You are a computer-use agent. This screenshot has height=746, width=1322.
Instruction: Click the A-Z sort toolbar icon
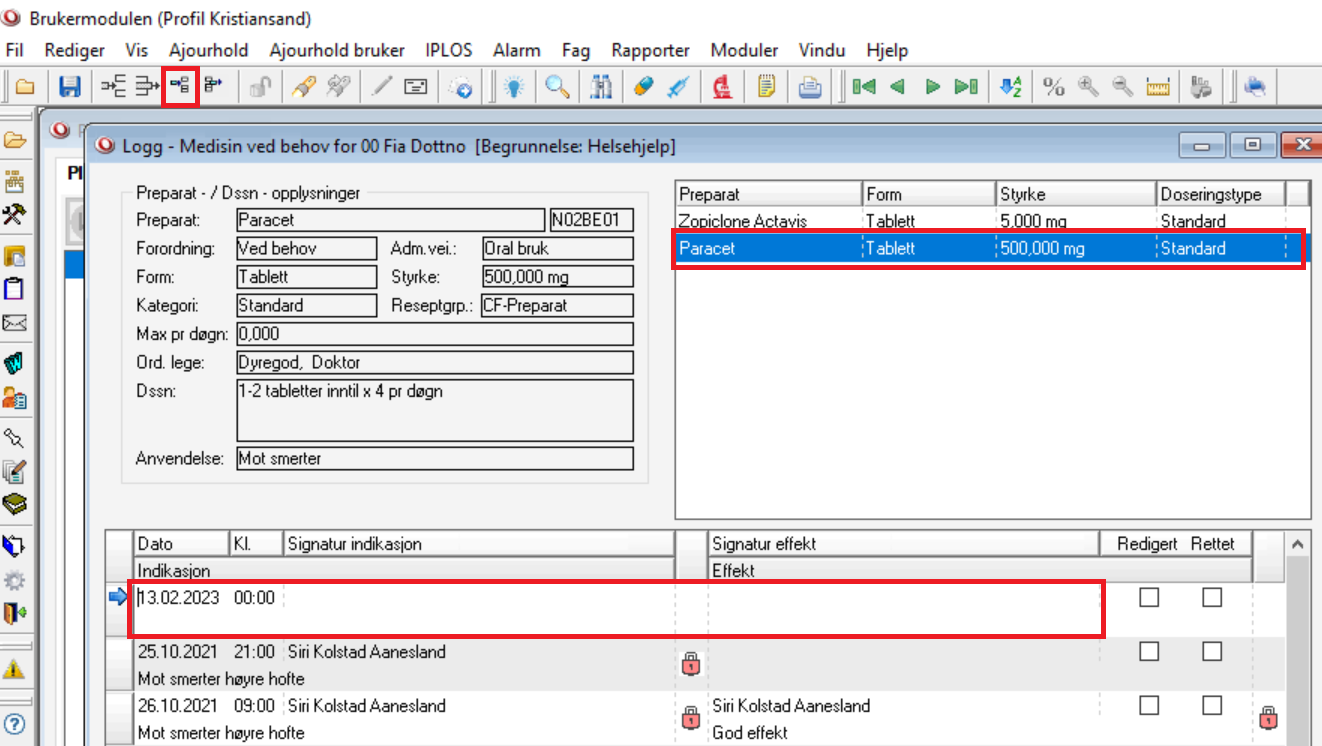1011,87
